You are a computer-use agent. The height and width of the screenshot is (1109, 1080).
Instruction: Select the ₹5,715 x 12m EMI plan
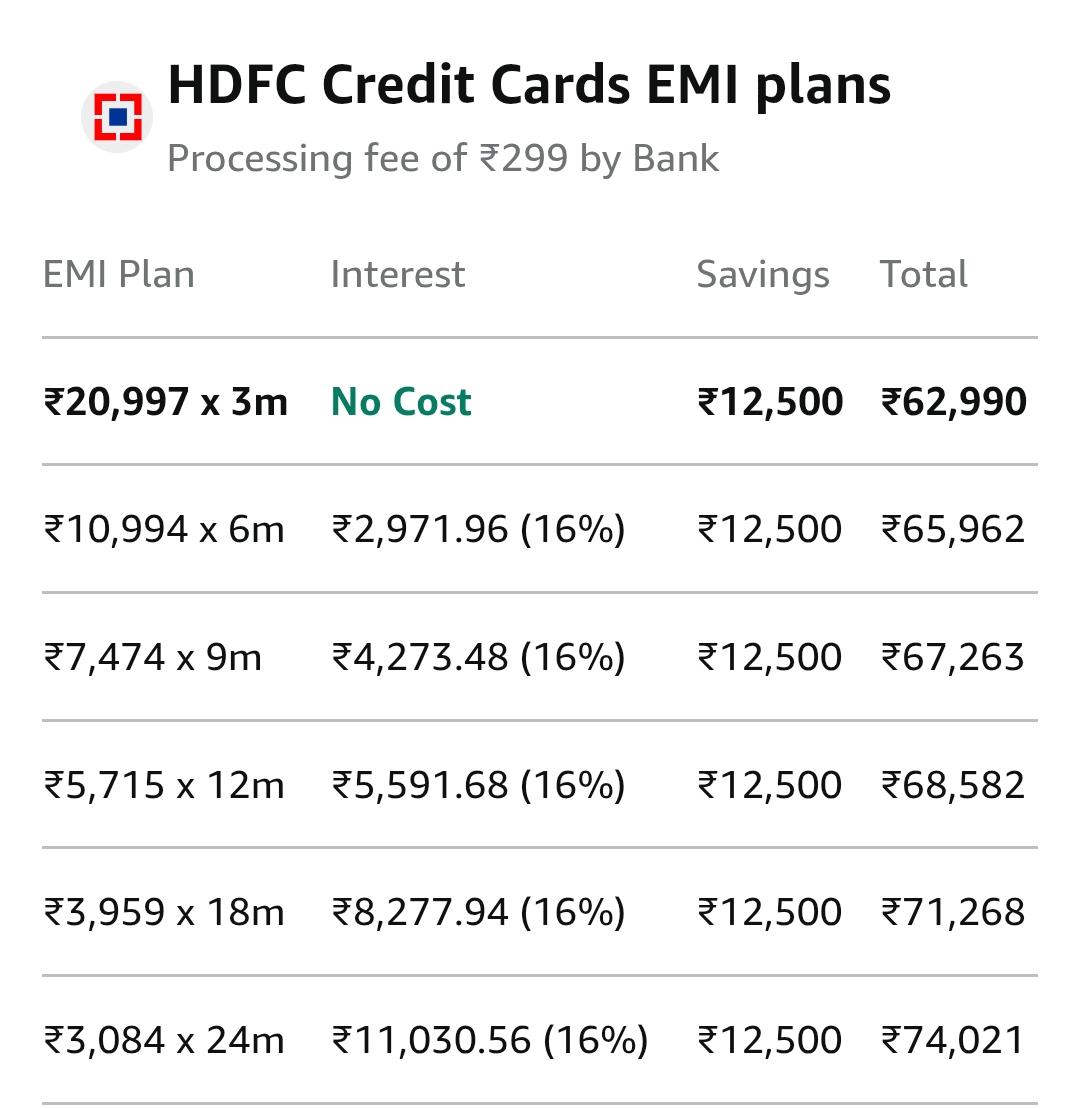click(165, 785)
